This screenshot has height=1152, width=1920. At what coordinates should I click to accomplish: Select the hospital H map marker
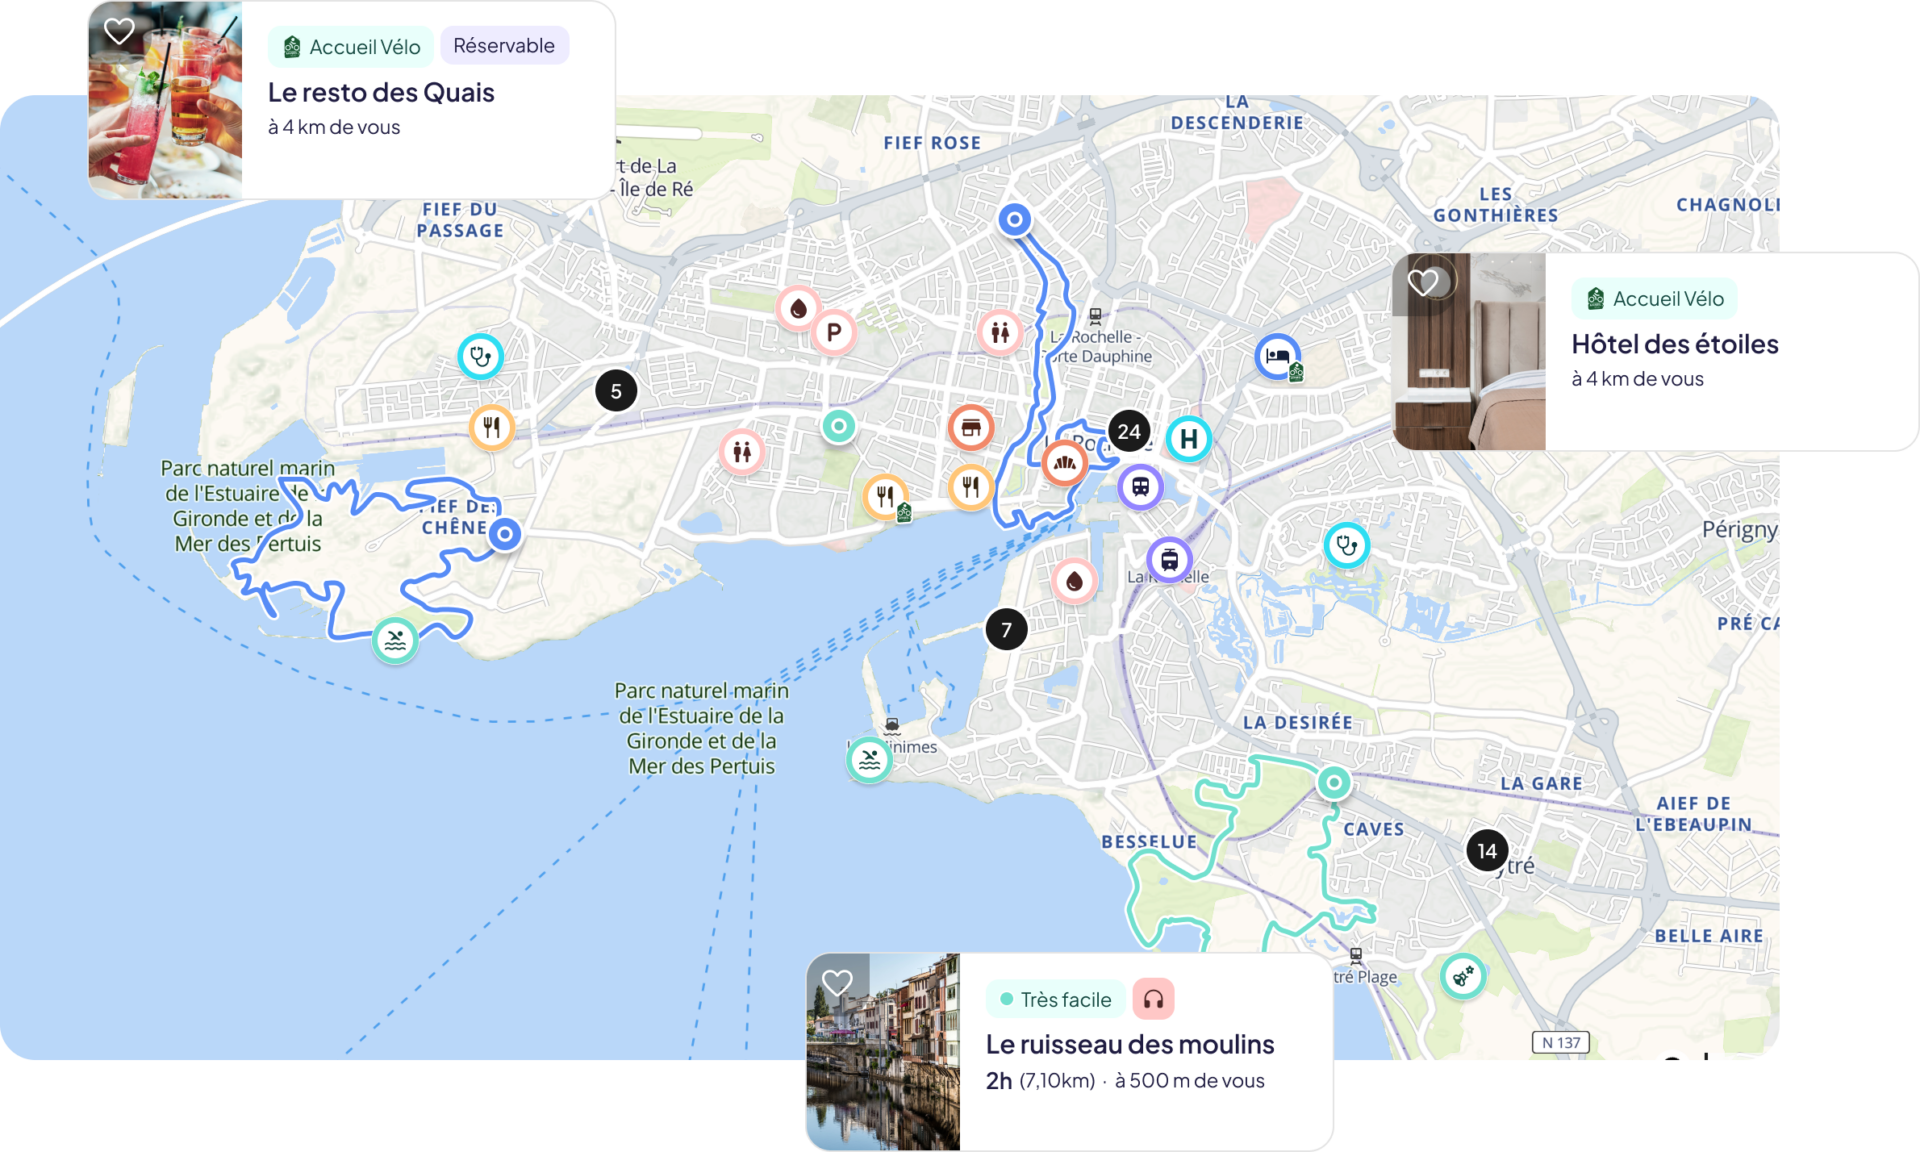1188,439
